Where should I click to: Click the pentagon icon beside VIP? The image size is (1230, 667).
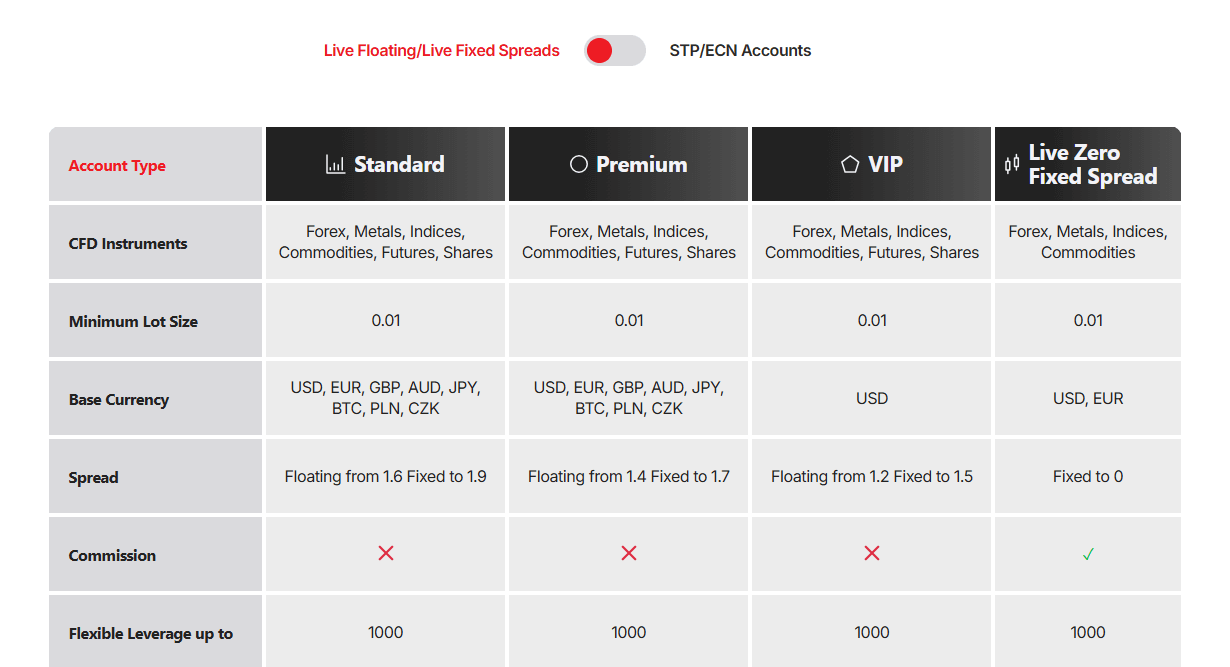[850, 164]
